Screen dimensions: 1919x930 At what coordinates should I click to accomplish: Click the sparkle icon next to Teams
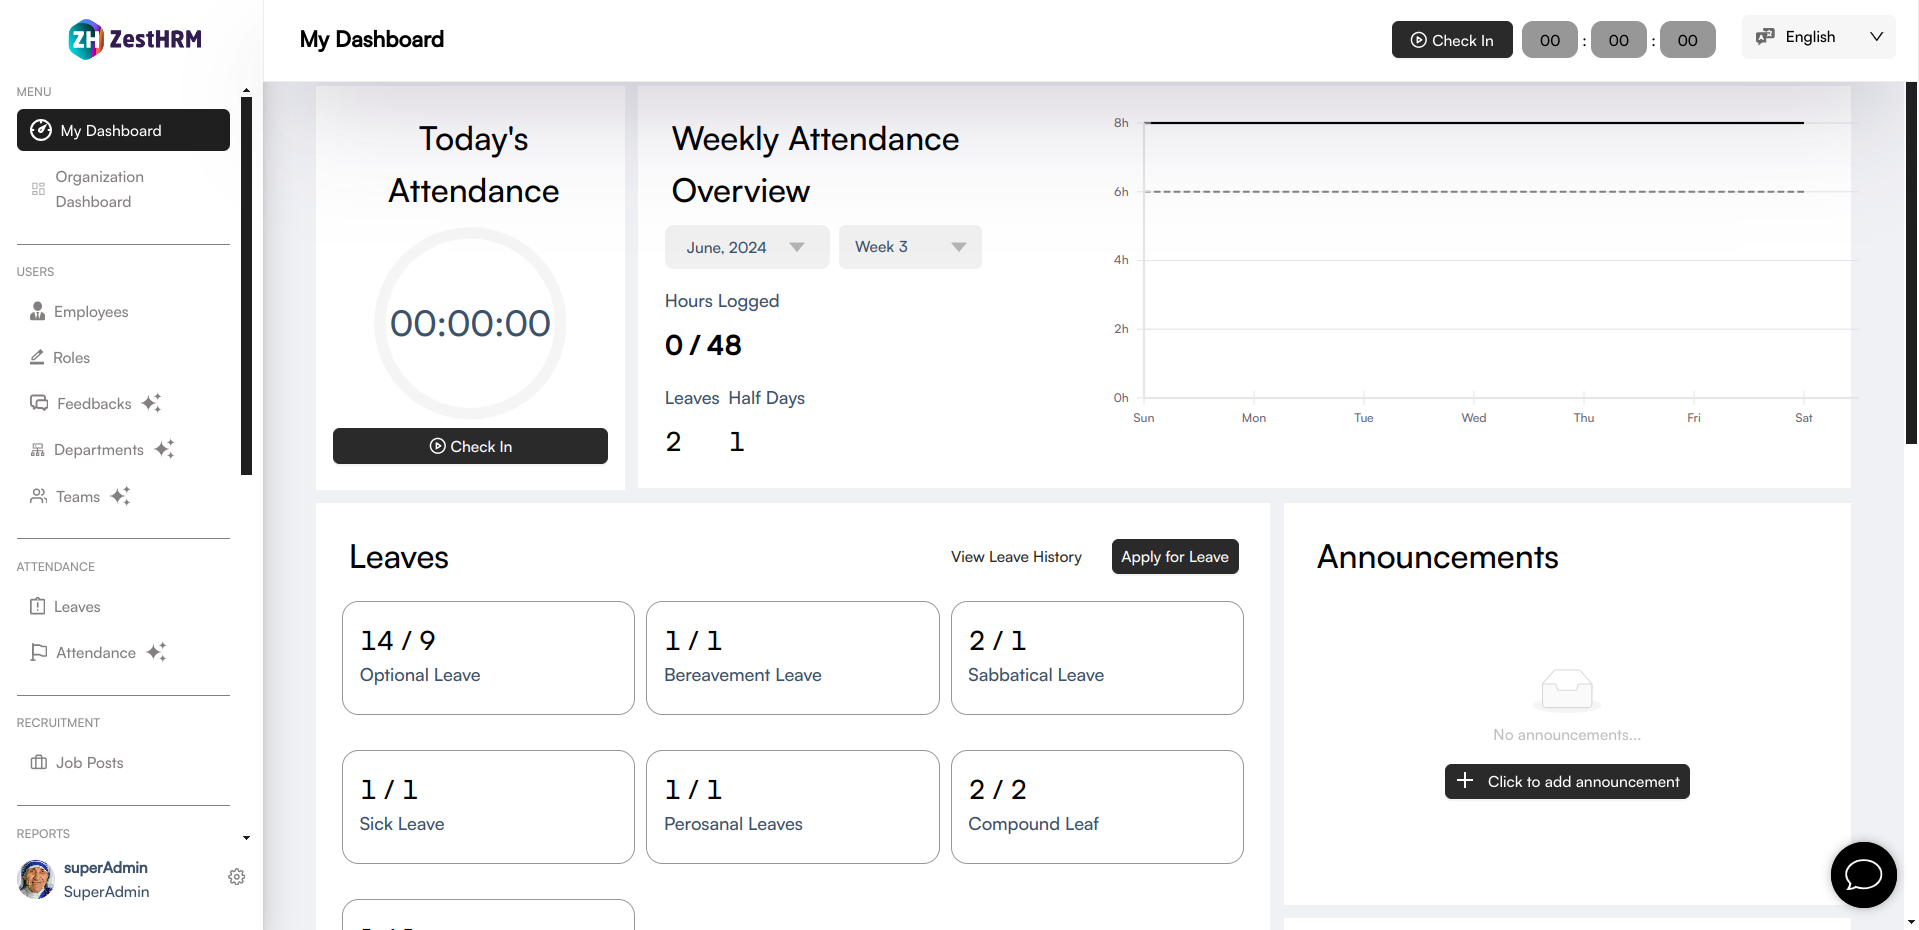121,496
